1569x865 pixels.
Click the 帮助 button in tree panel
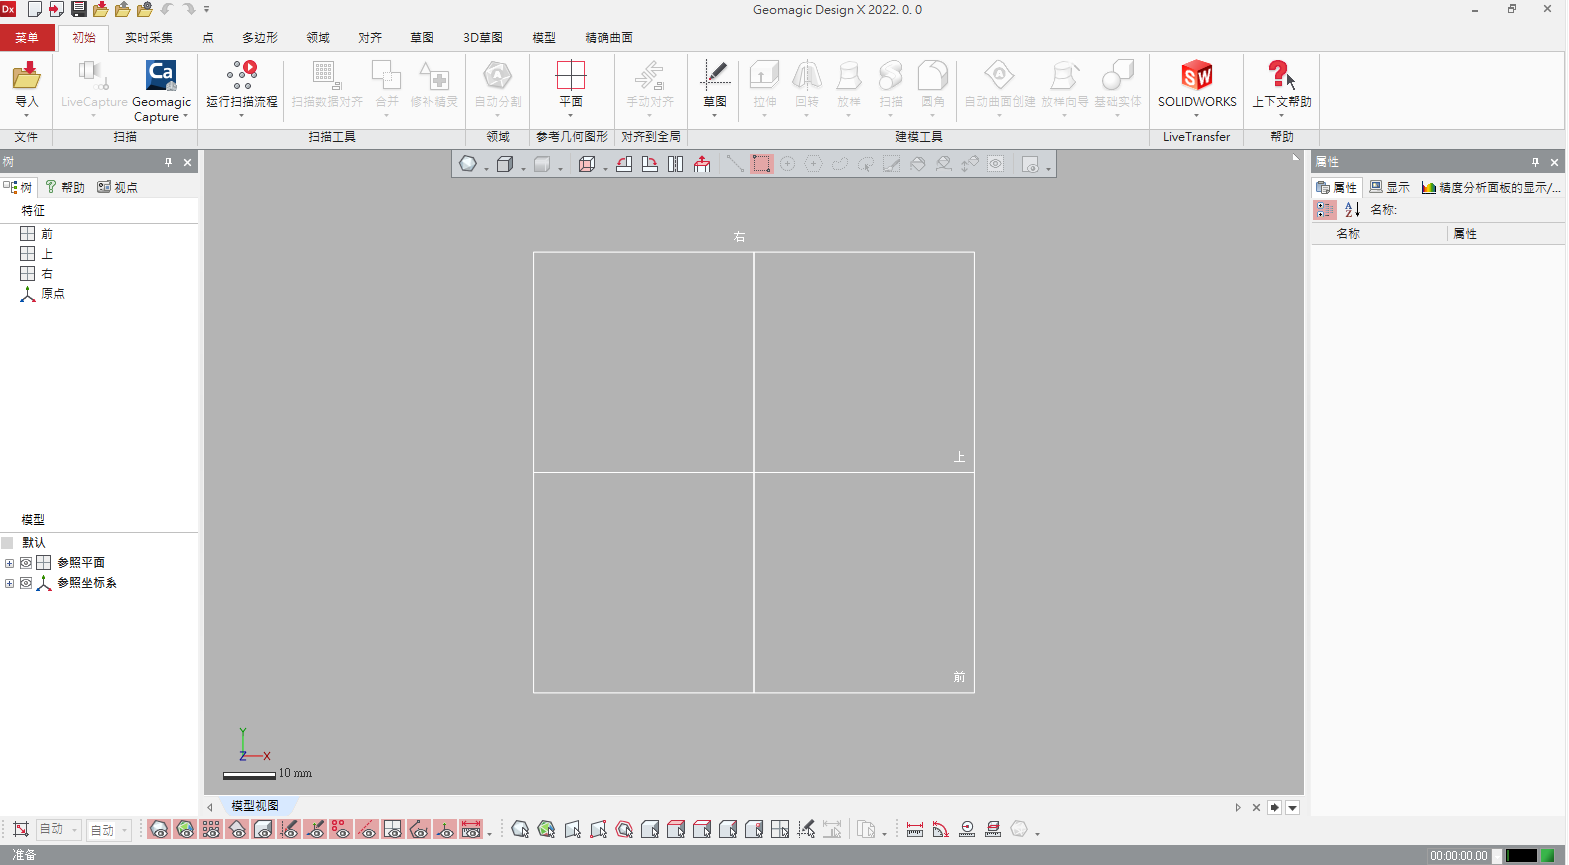pos(65,187)
